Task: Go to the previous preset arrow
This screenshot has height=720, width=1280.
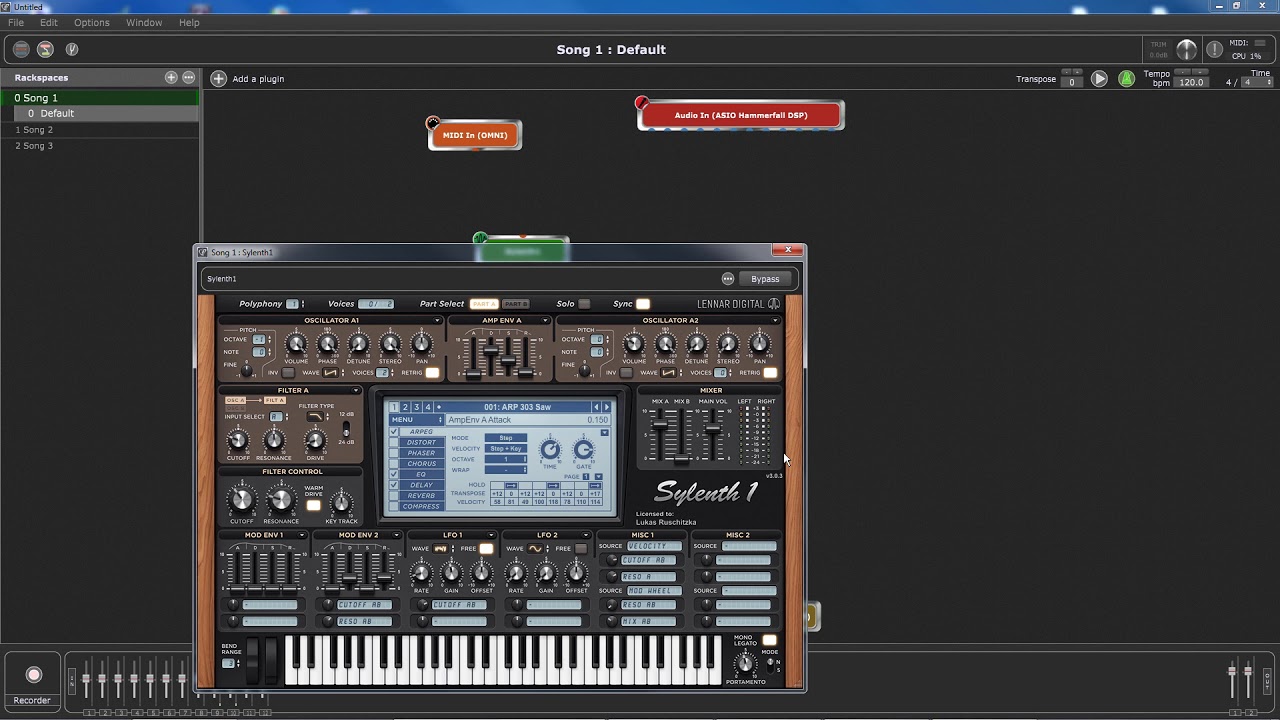Action: point(596,407)
